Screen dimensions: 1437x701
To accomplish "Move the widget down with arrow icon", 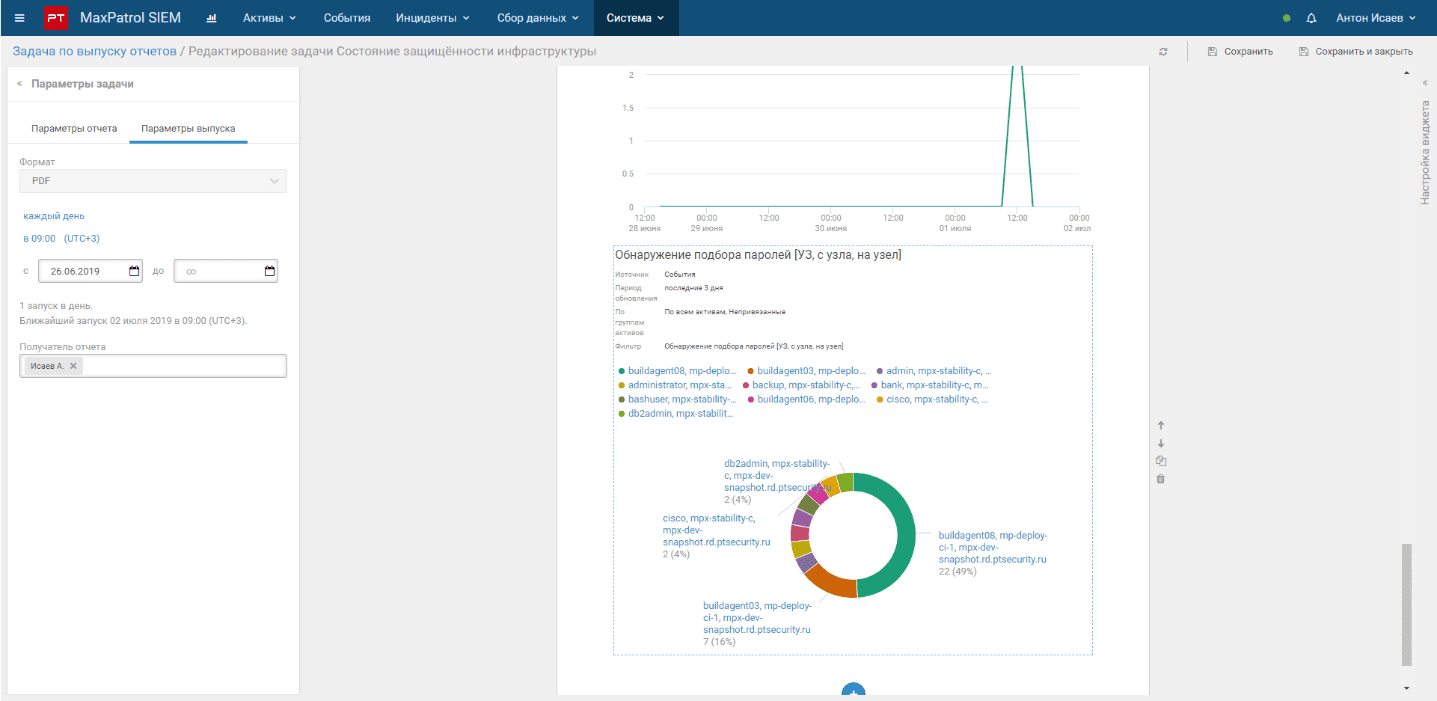I will (1160, 443).
